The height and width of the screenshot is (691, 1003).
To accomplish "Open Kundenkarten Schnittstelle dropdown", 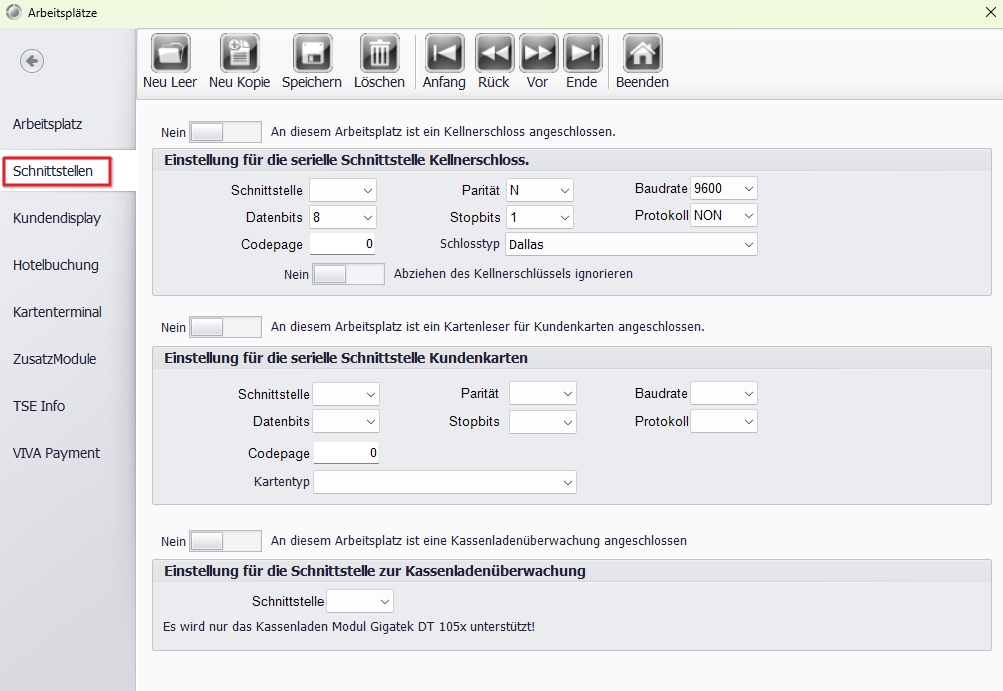I will pos(345,394).
